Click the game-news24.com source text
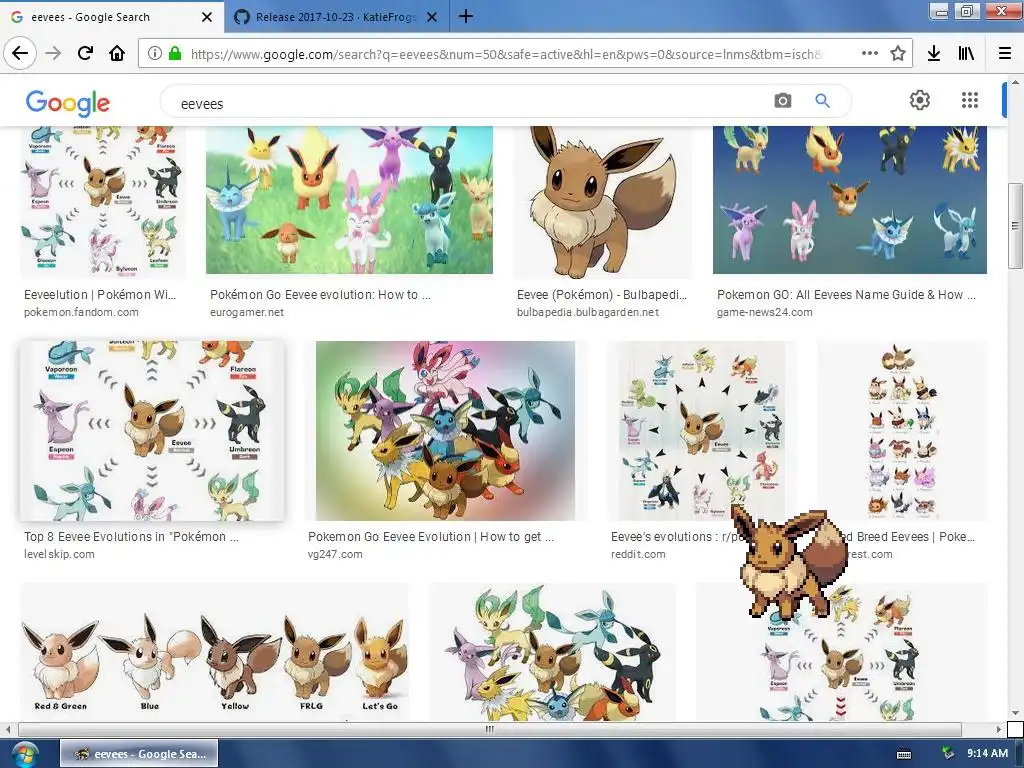The image size is (1024, 768). click(764, 312)
